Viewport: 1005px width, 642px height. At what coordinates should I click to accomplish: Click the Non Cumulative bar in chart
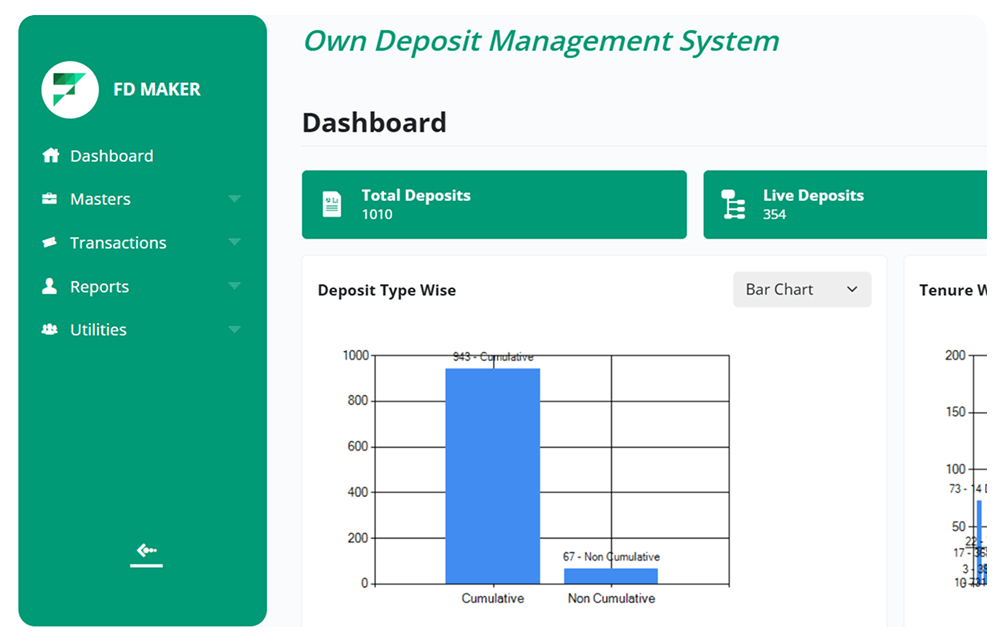coord(611,576)
